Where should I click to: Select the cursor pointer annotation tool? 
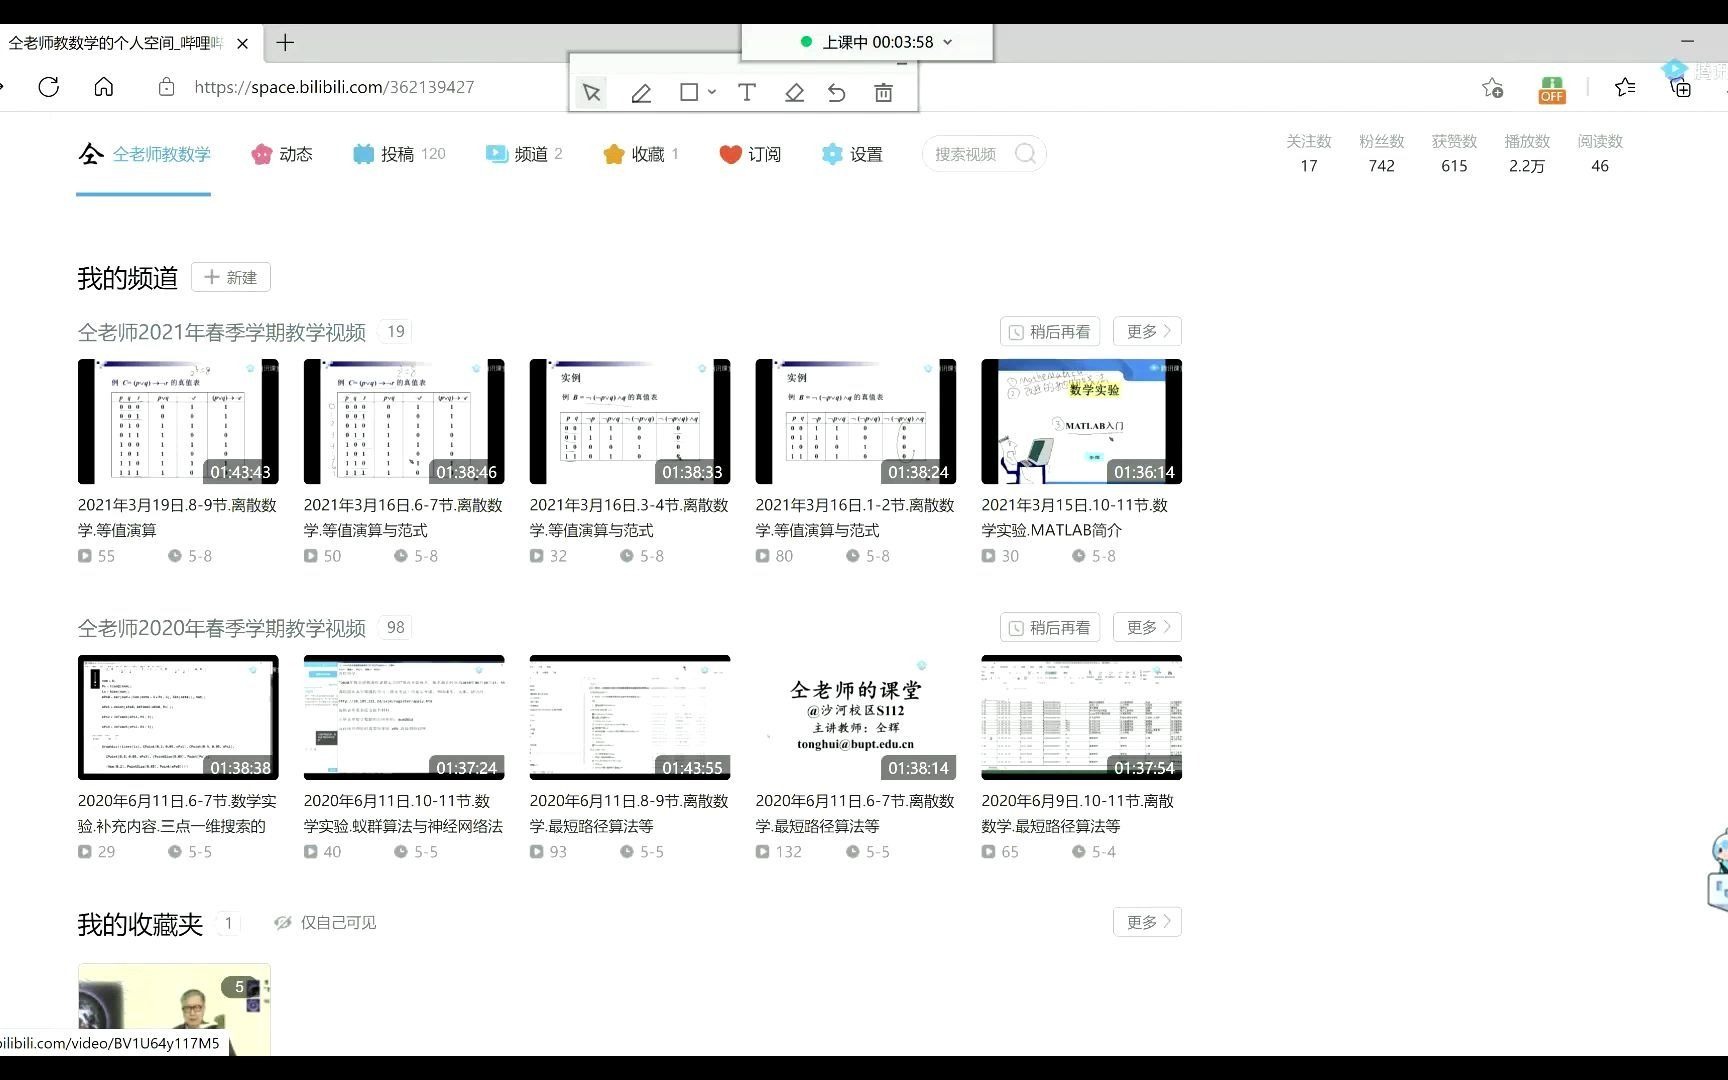click(591, 93)
